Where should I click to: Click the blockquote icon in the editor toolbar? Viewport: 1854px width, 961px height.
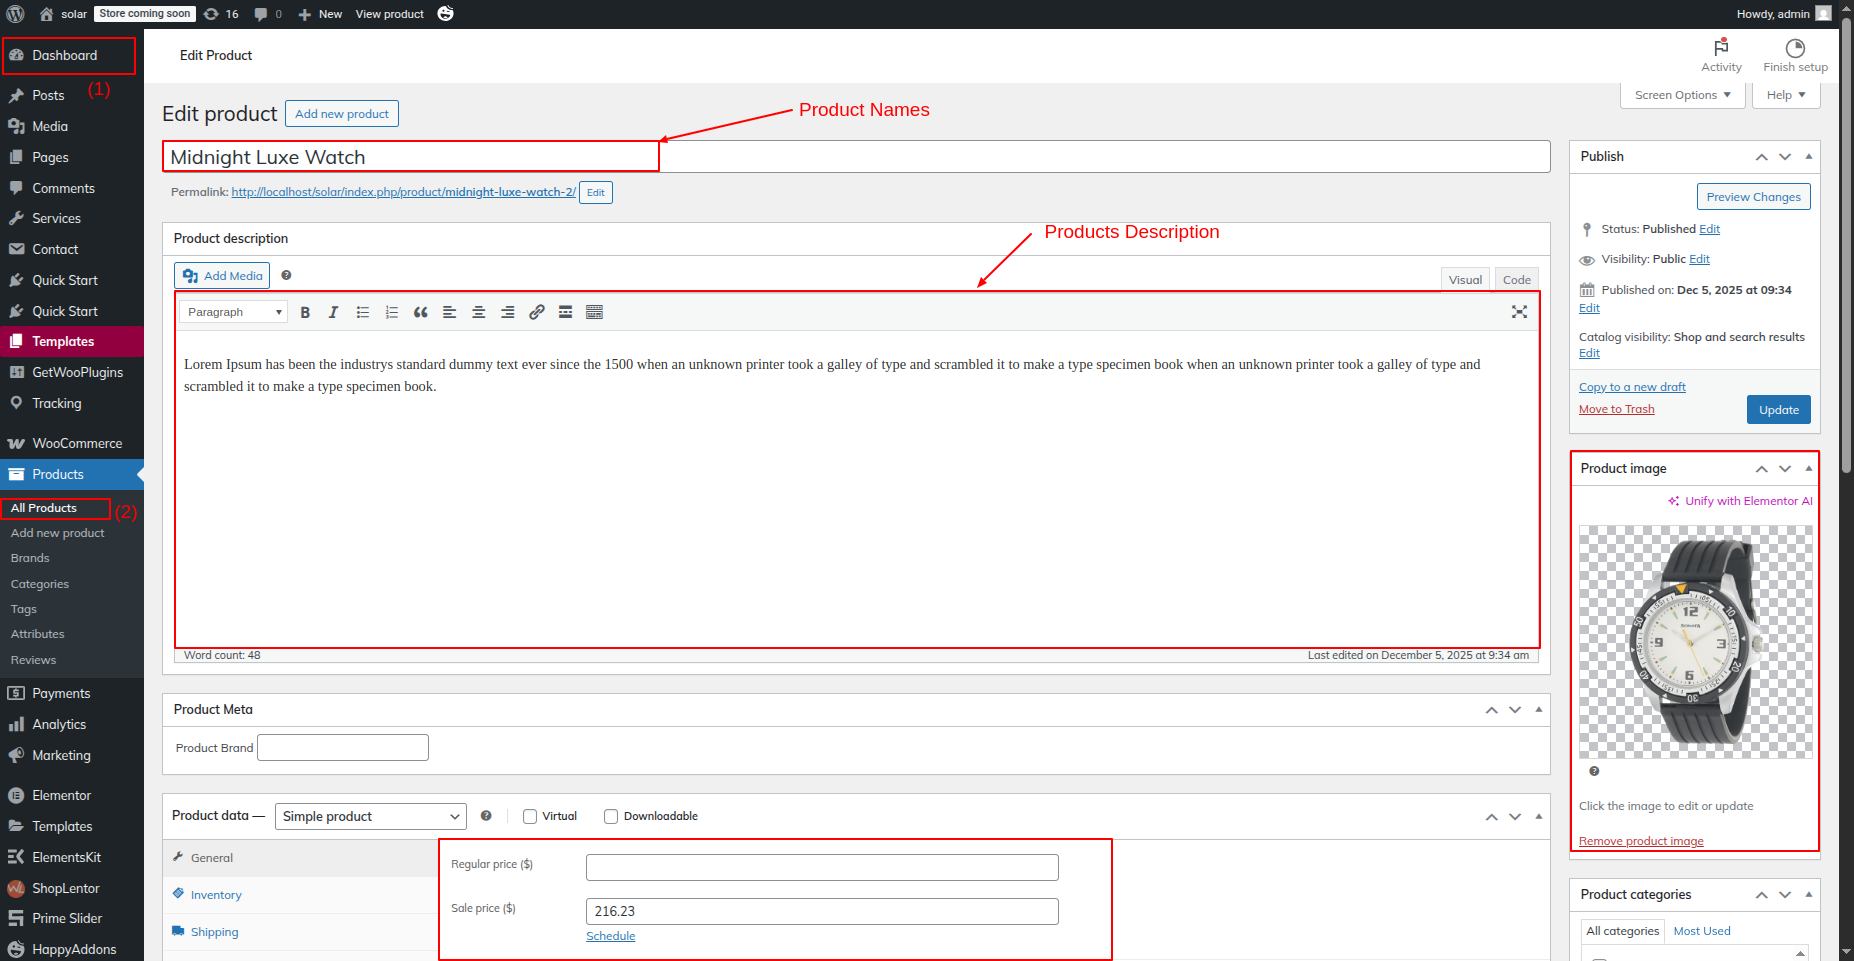(x=421, y=313)
